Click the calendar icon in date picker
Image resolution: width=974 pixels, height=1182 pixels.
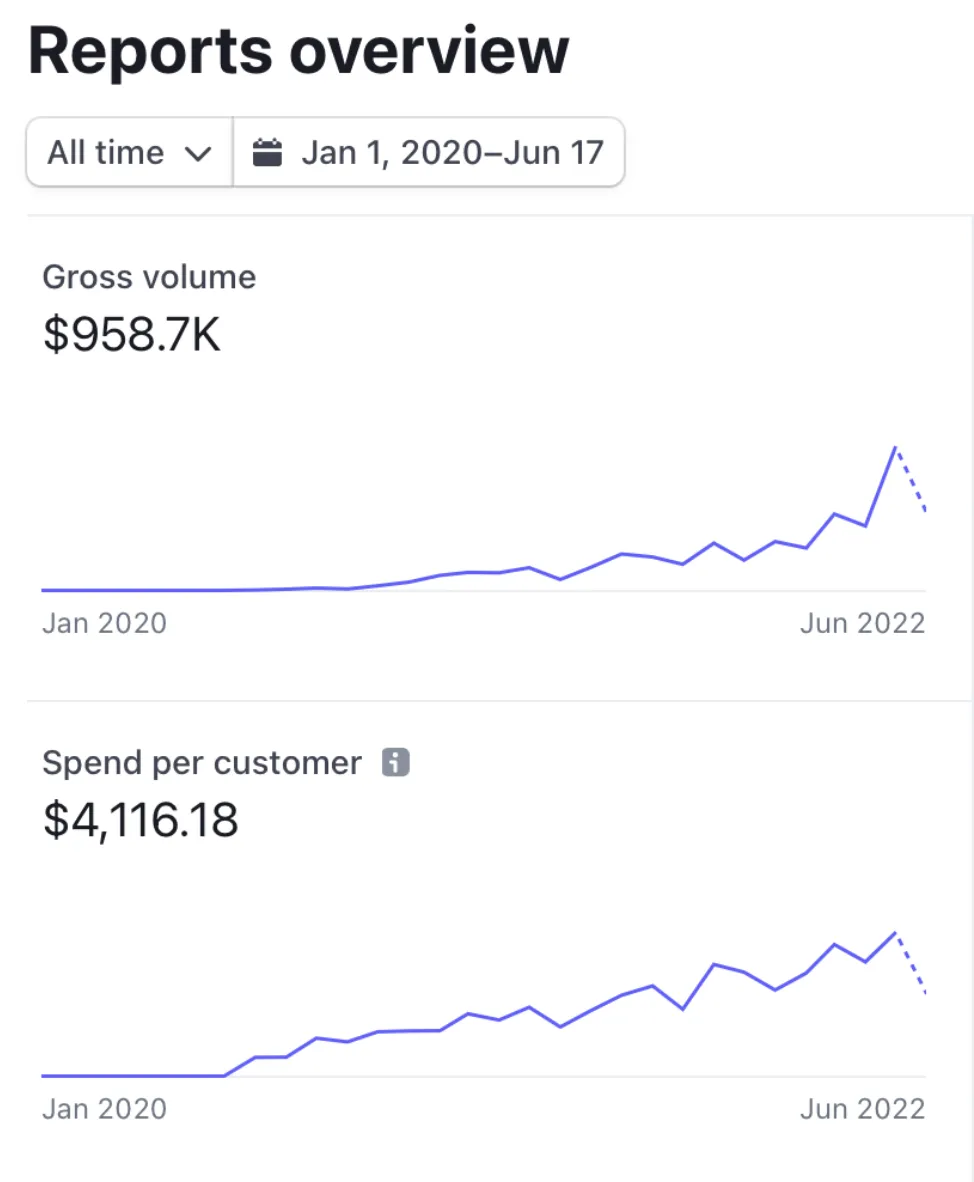point(267,153)
